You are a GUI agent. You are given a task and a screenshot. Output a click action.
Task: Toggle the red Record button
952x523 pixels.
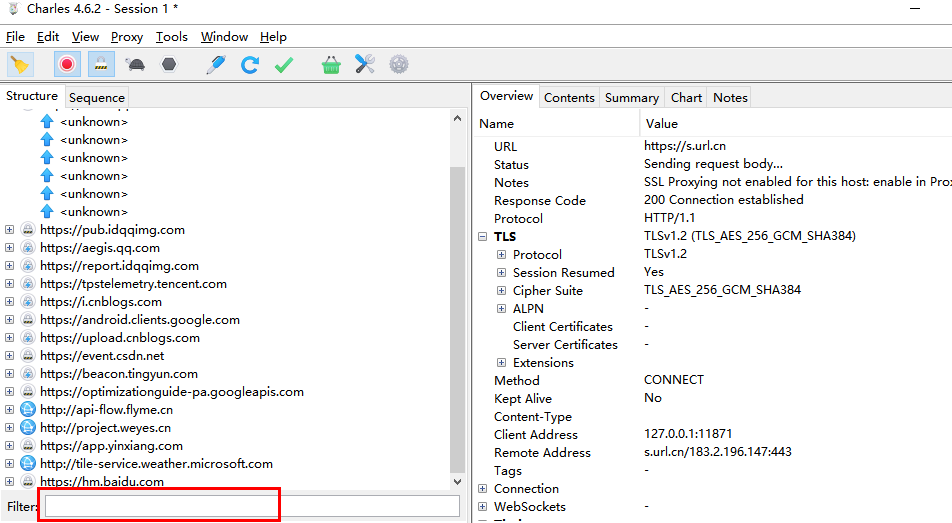(67, 64)
